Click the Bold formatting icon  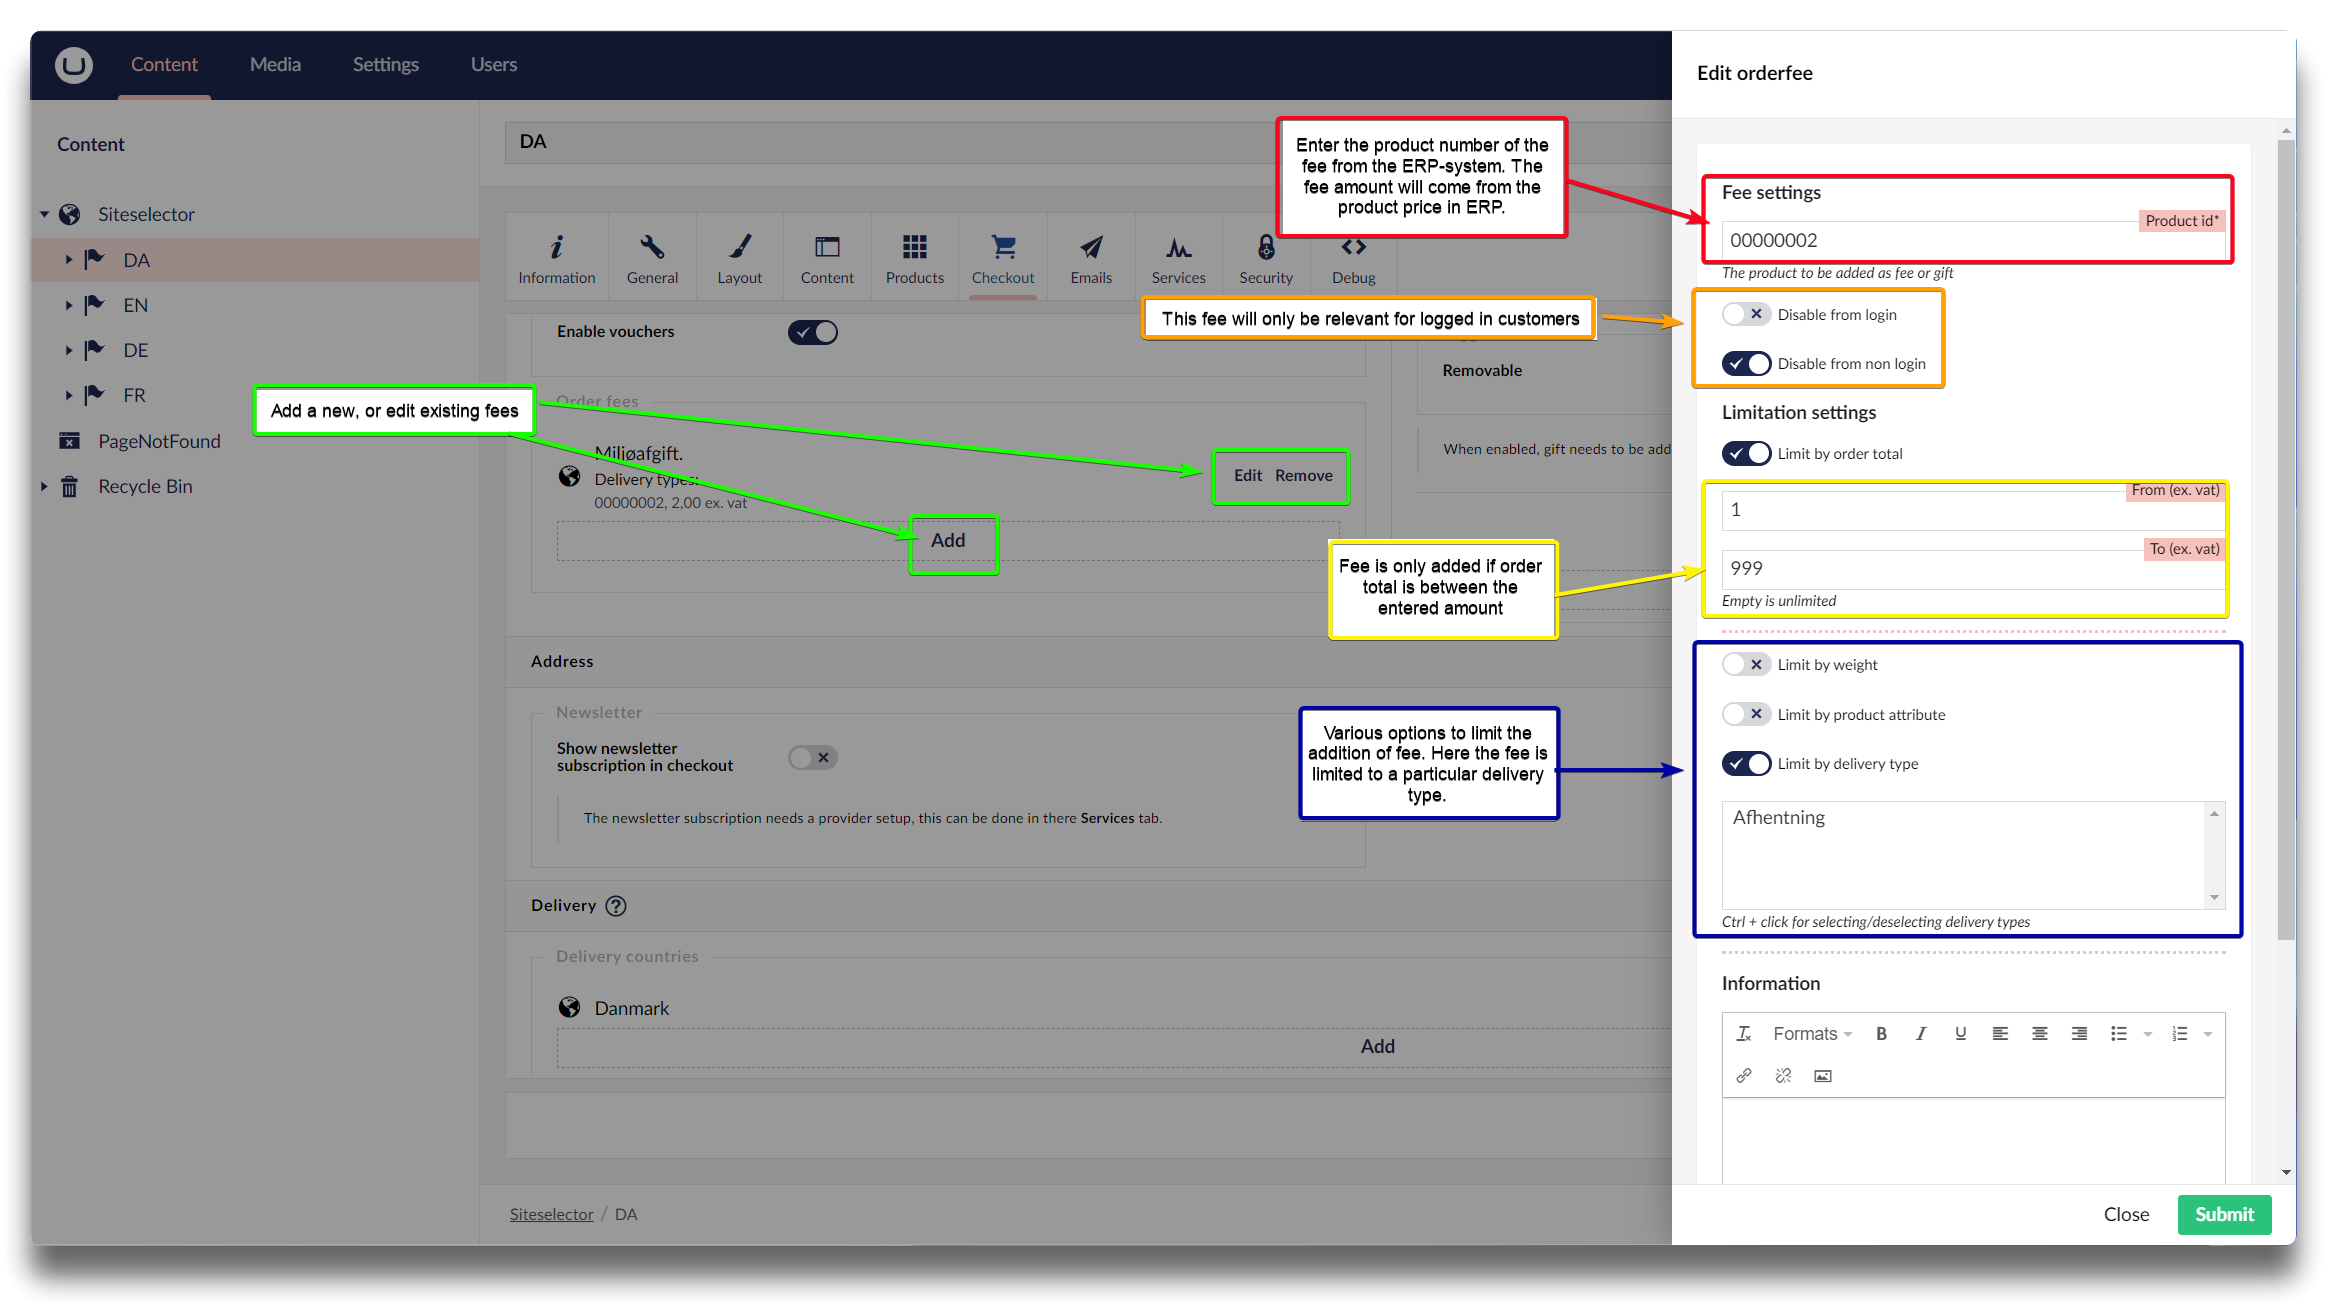point(1881,1034)
